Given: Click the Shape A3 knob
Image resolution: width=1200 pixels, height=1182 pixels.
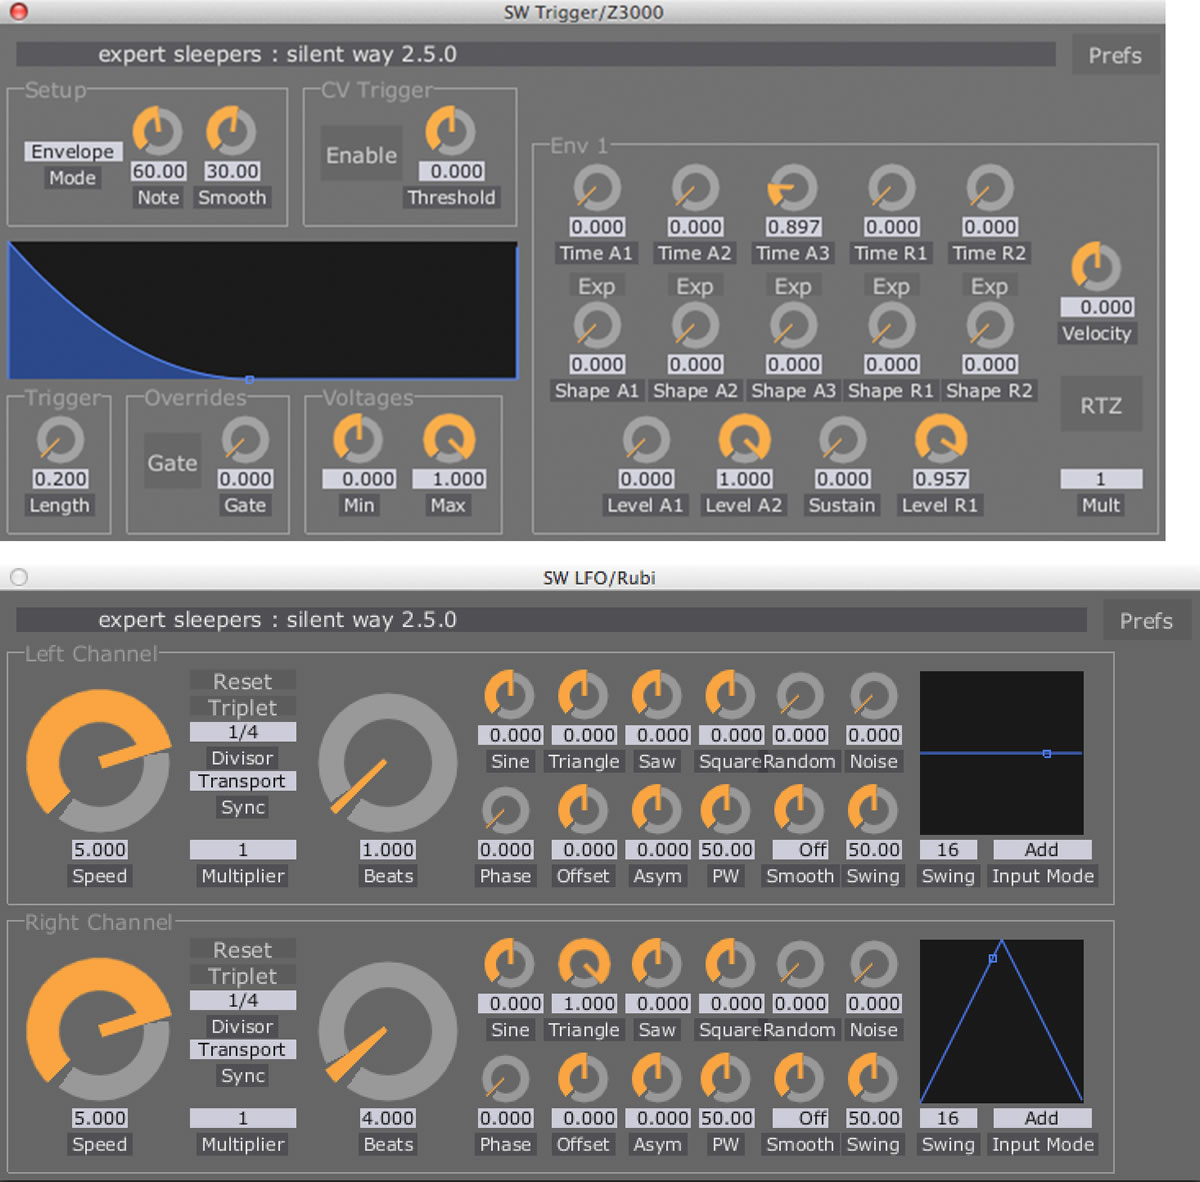Looking at the screenshot, I should (793, 326).
